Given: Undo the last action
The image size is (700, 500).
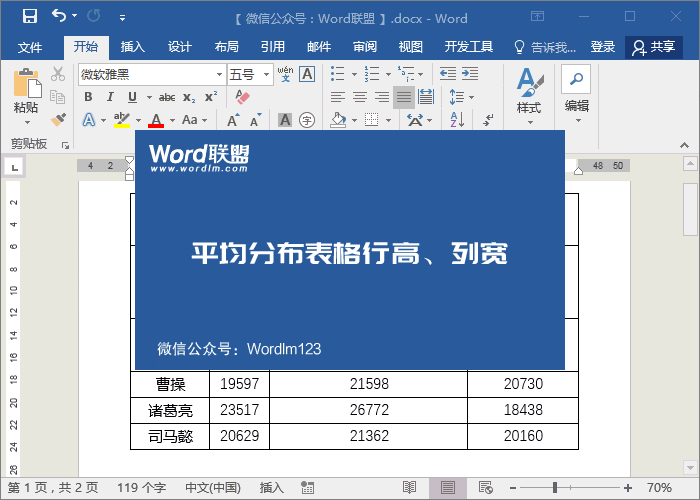Looking at the screenshot, I should point(58,16).
